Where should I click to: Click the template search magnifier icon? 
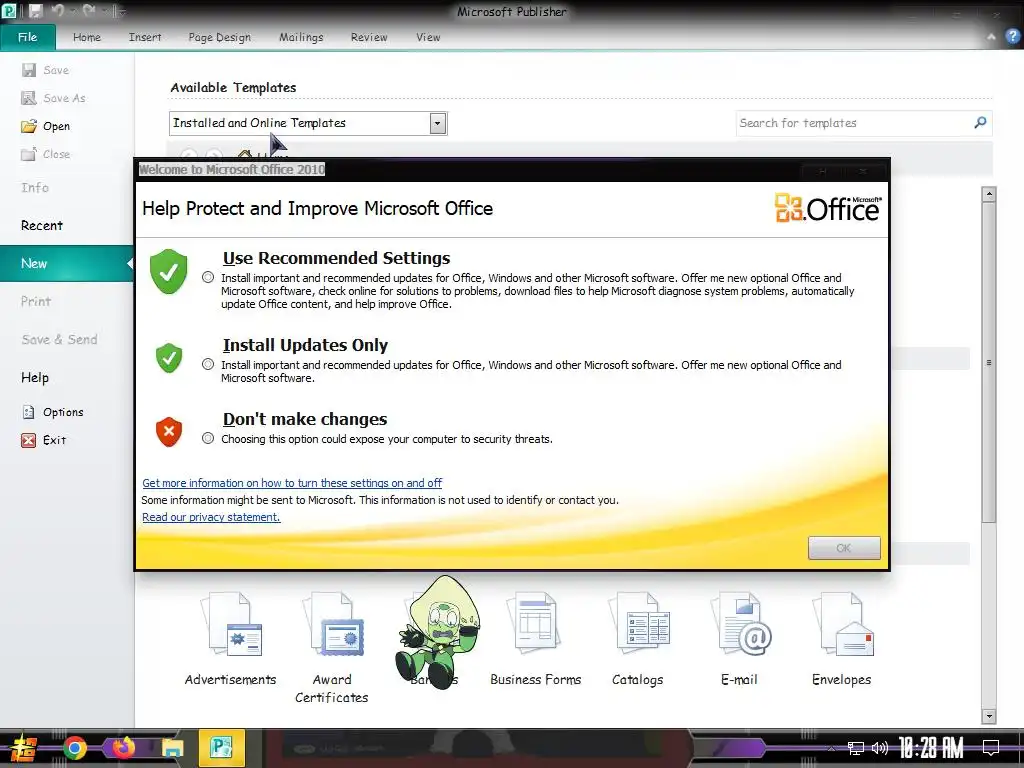pos(980,122)
